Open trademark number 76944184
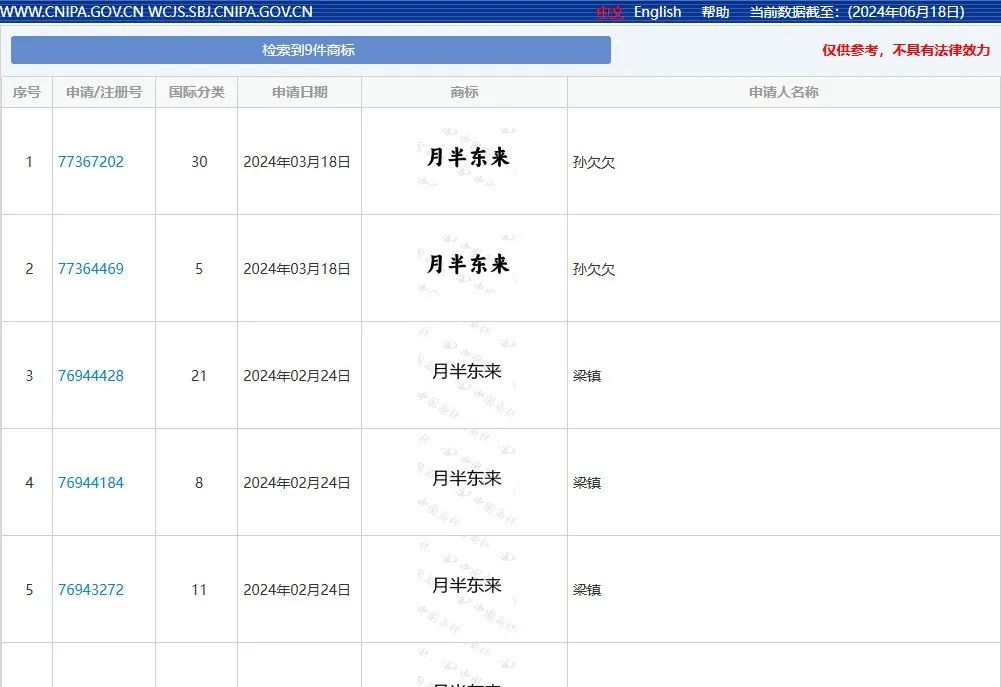The height and width of the screenshot is (687, 1001). pyautogui.click(x=91, y=483)
